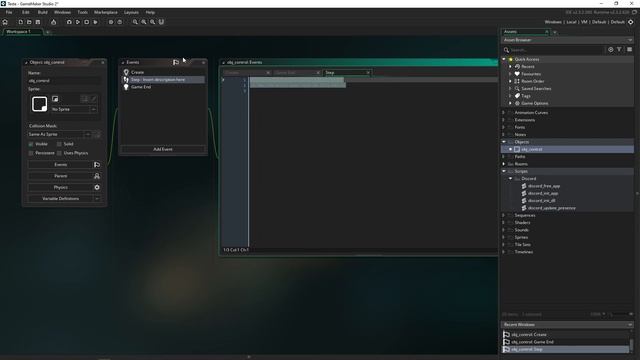Collapse the Objects folder
This screenshot has width=640, height=360.
[x=504, y=142]
